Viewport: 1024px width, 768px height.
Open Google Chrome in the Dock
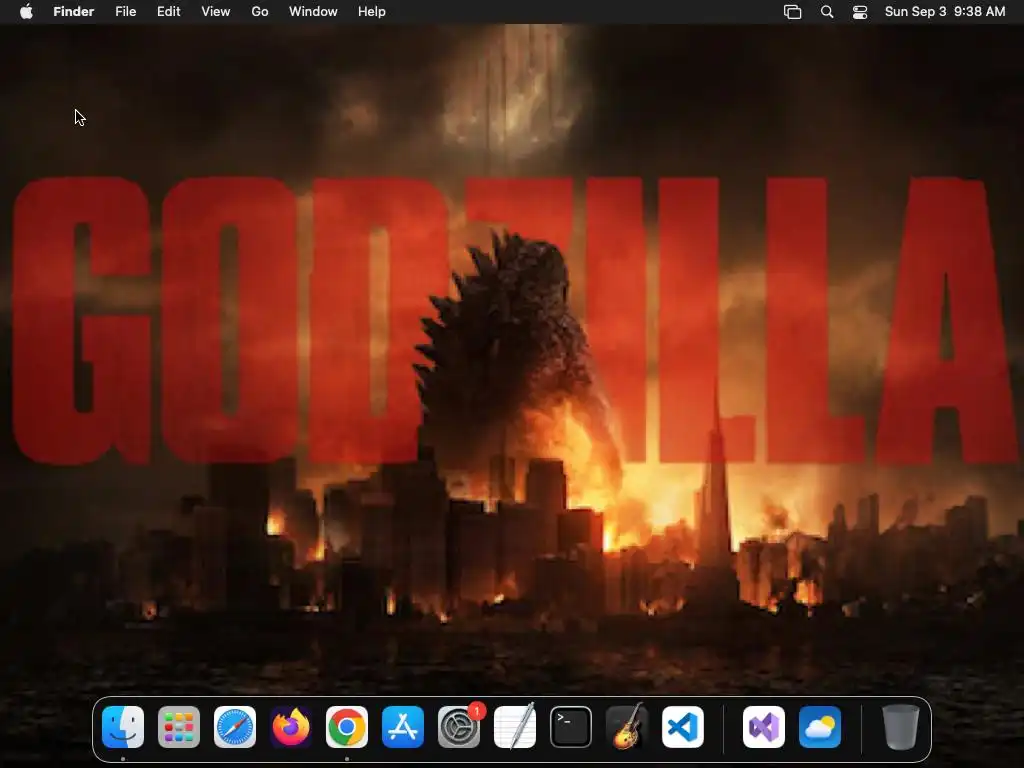point(347,727)
